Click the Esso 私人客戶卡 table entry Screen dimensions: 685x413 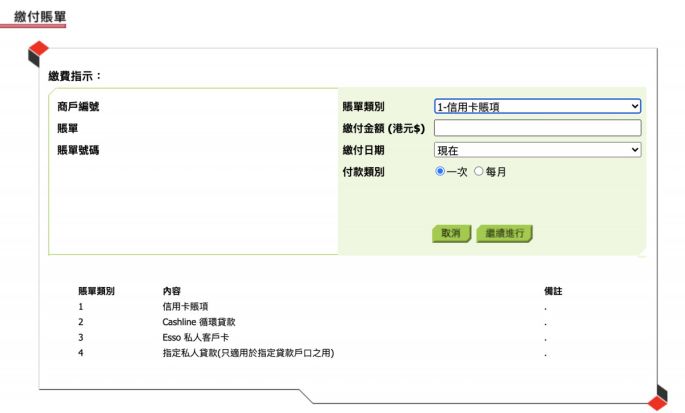[x=195, y=337]
